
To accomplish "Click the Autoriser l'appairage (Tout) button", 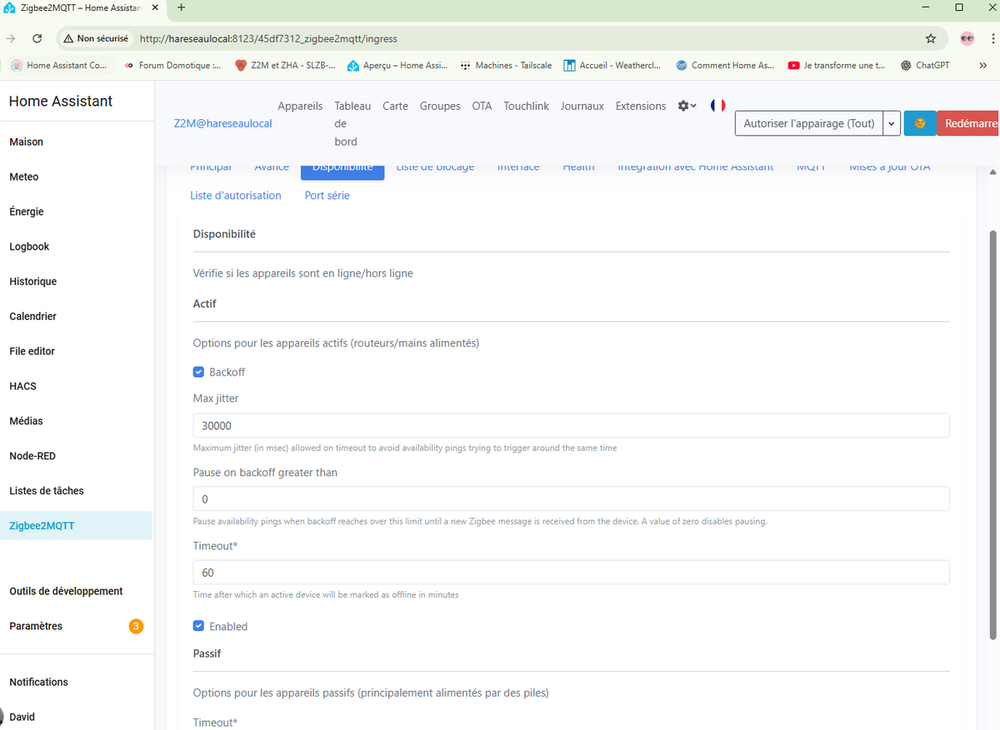I will tap(809, 123).
